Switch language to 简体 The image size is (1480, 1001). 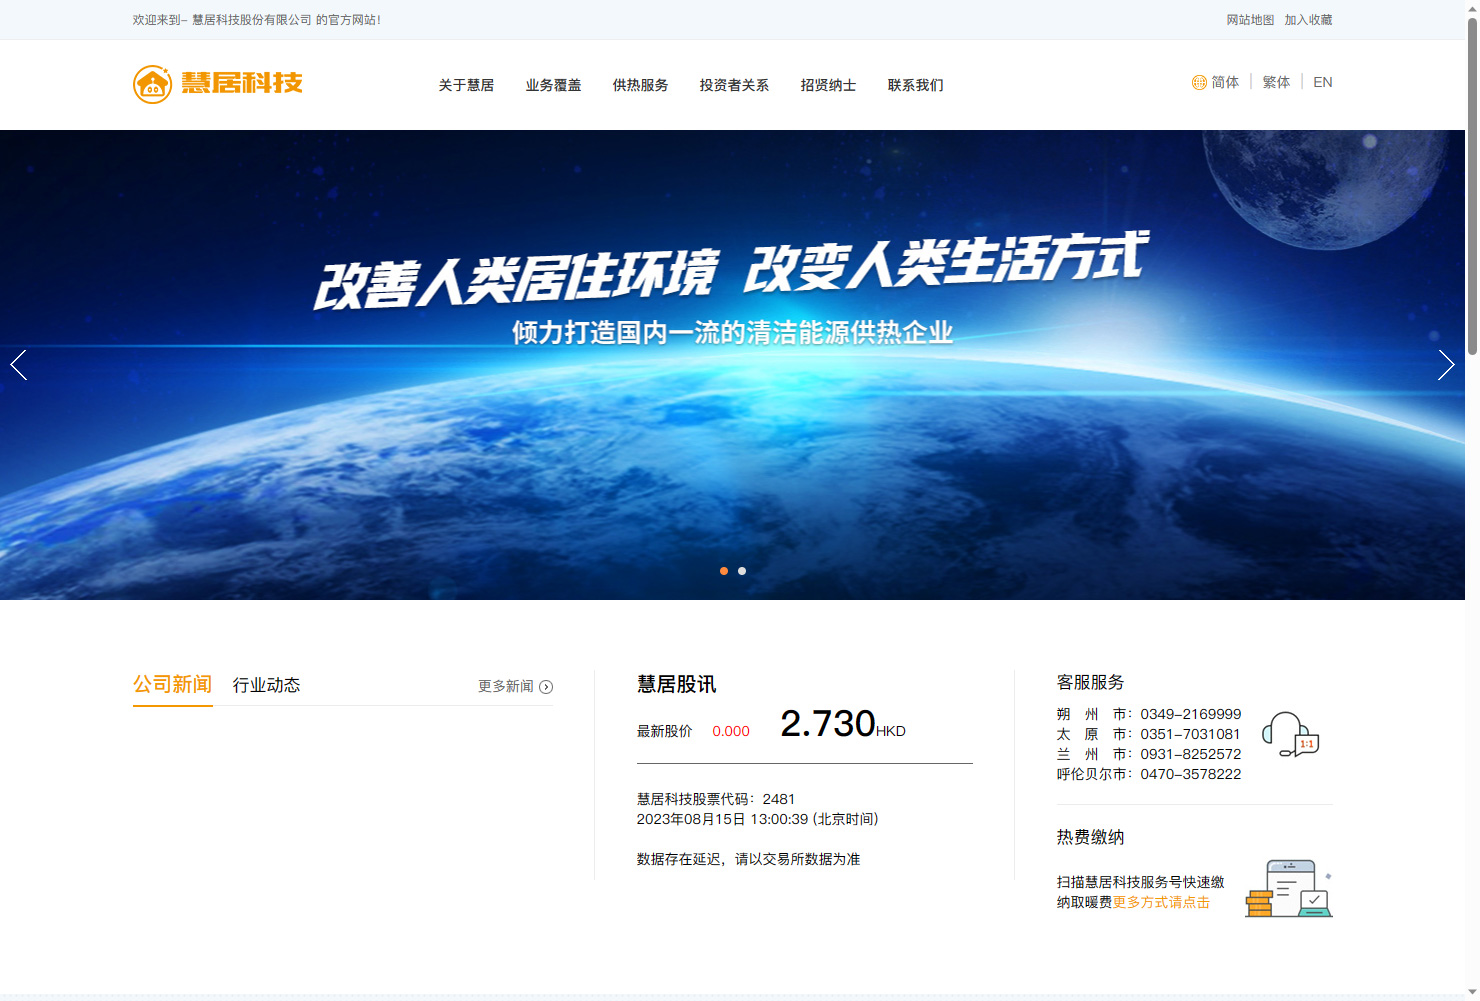tap(1225, 82)
